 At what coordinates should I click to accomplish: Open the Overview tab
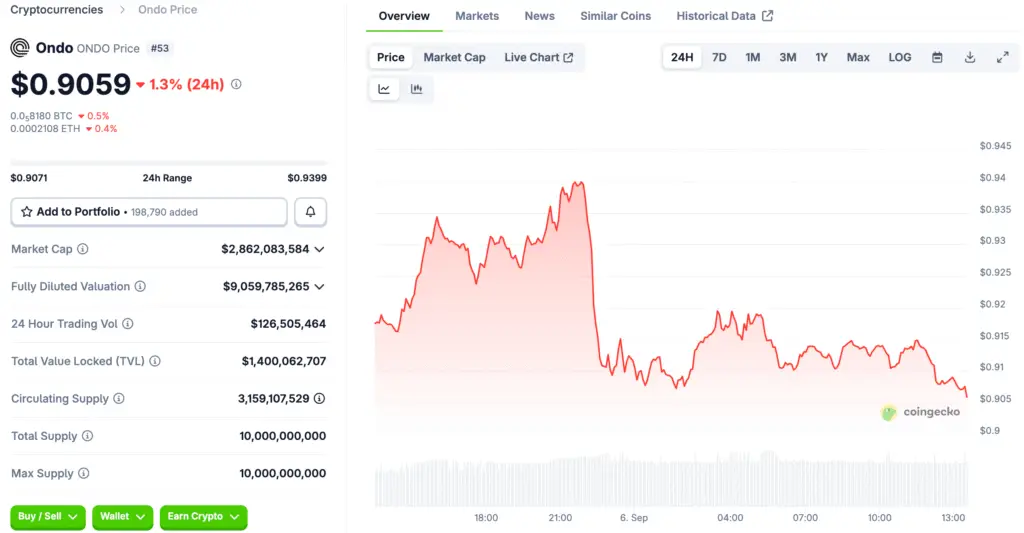pyautogui.click(x=404, y=16)
